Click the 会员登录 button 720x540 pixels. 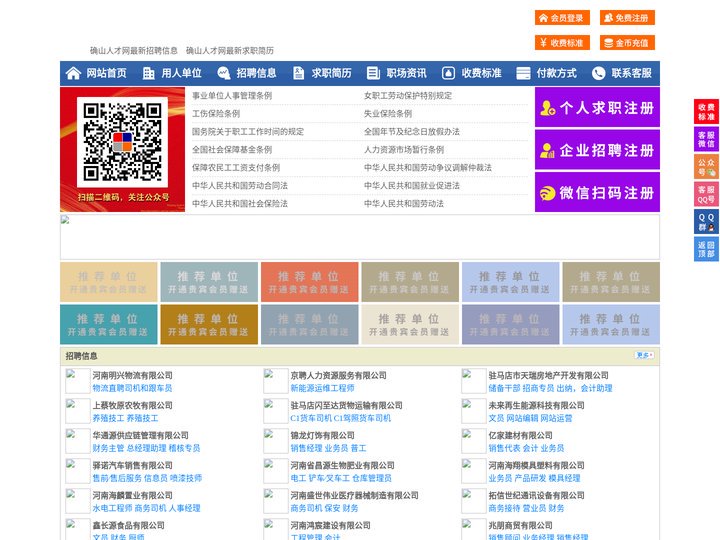coord(562,18)
